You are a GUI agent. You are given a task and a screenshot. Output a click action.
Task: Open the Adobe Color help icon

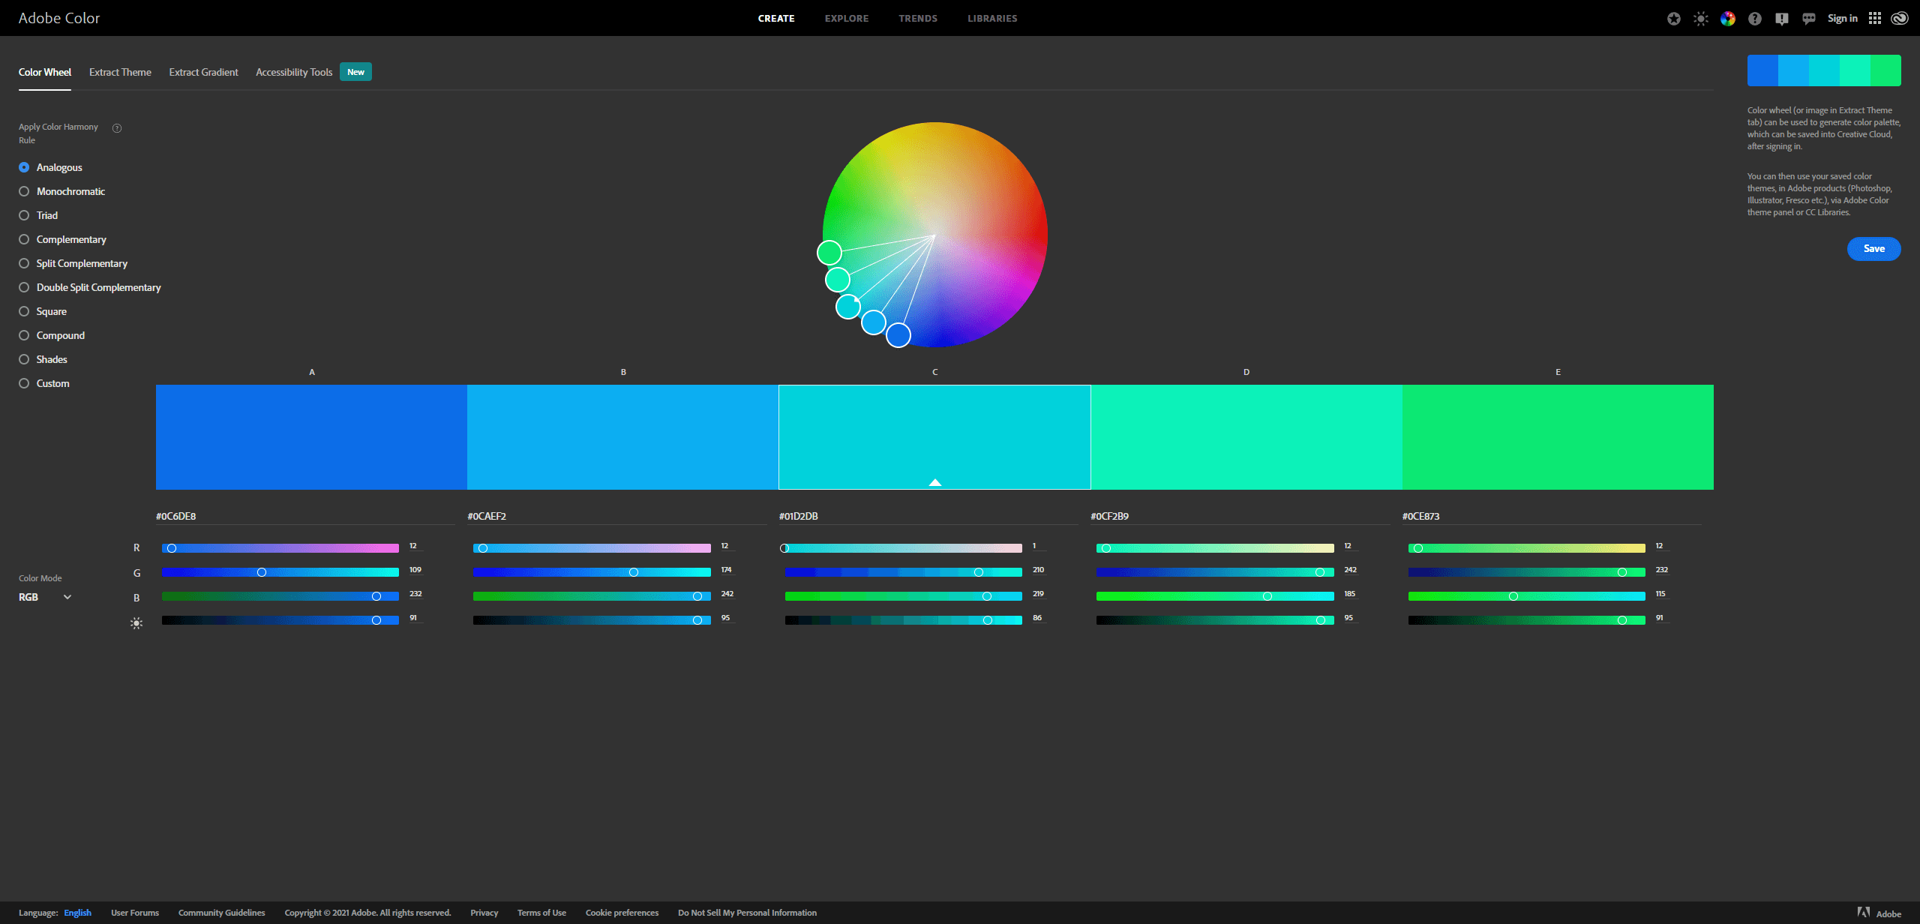click(1754, 18)
